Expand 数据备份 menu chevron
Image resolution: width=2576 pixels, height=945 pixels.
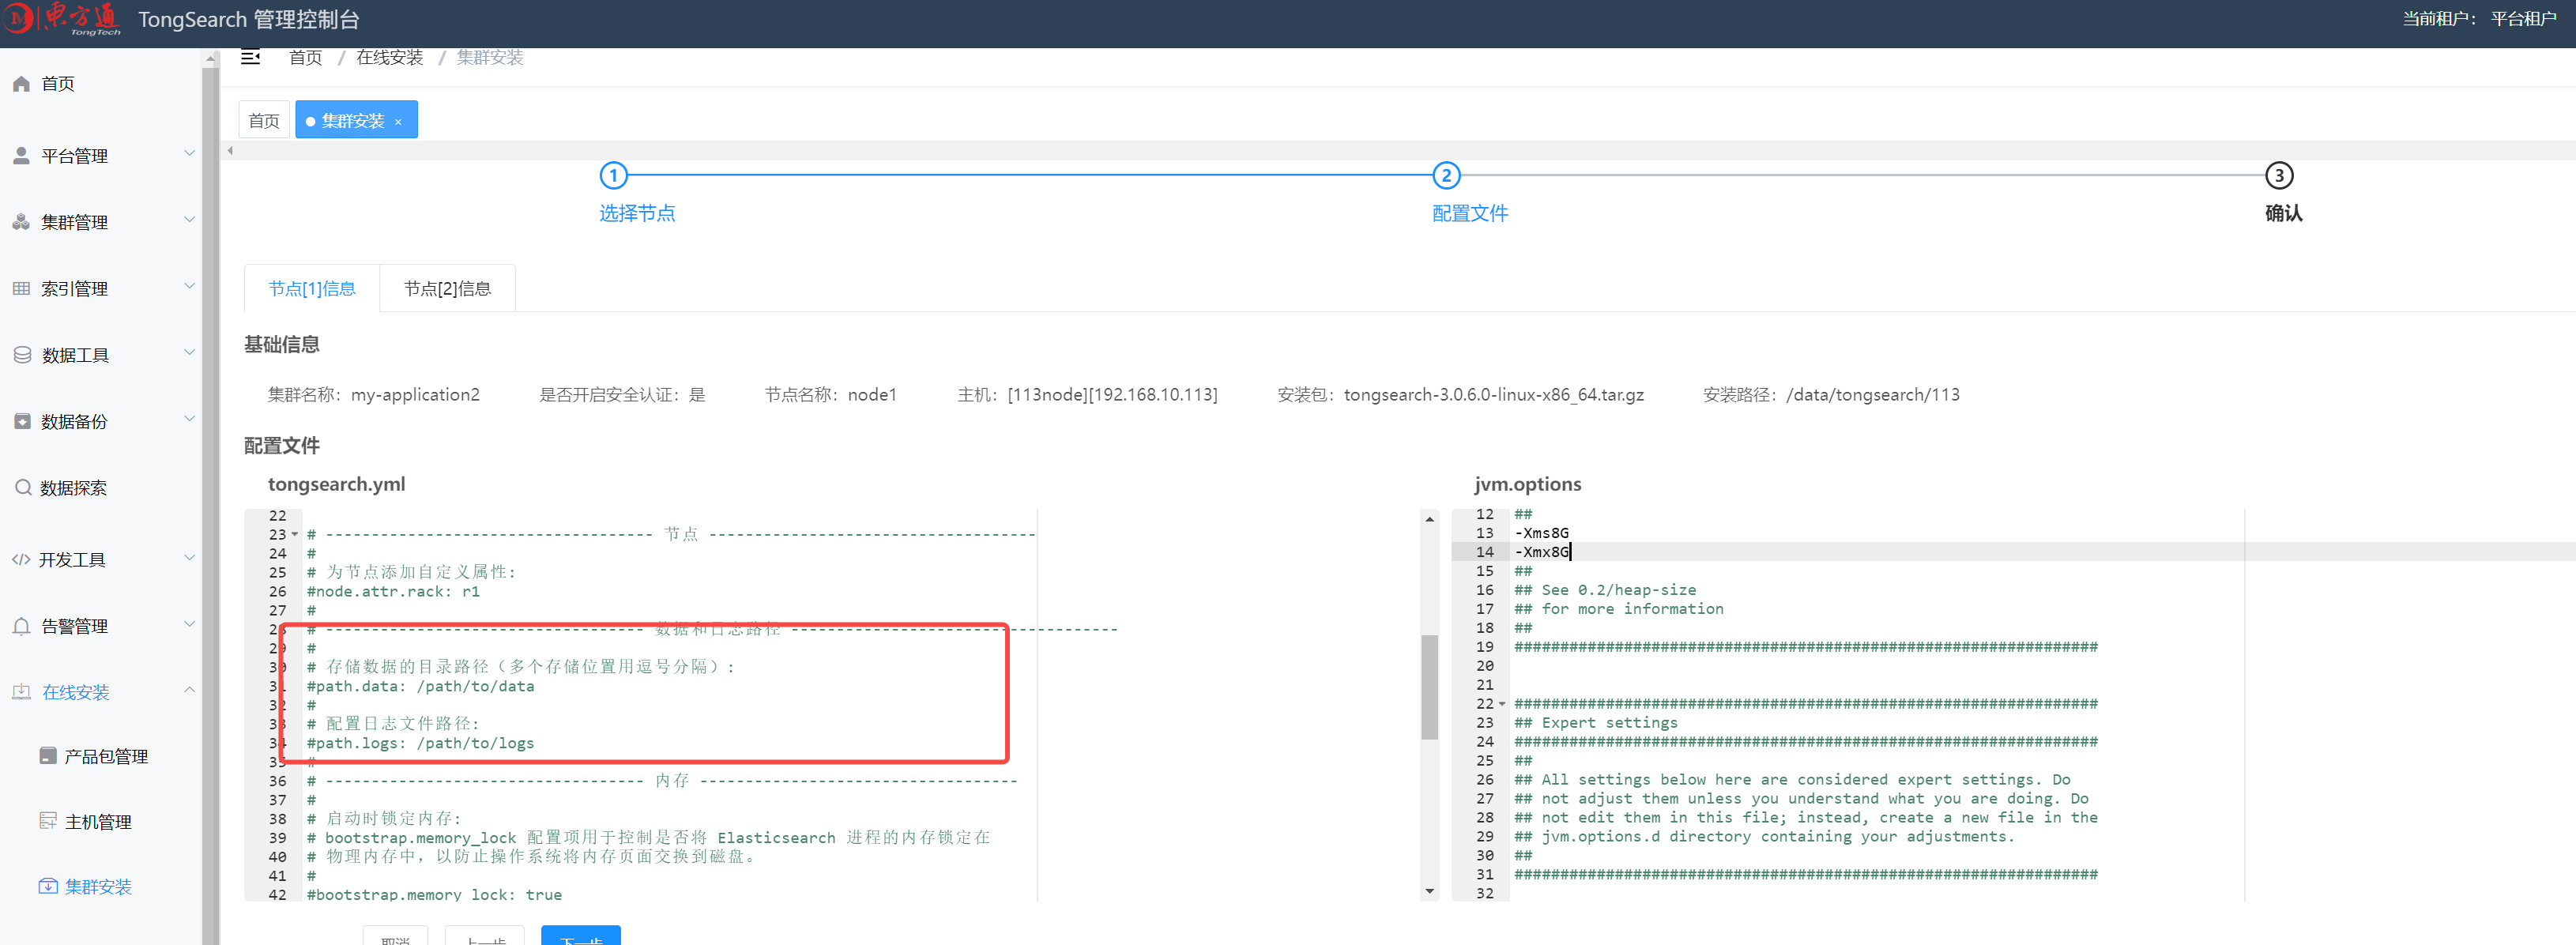click(189, 419)
